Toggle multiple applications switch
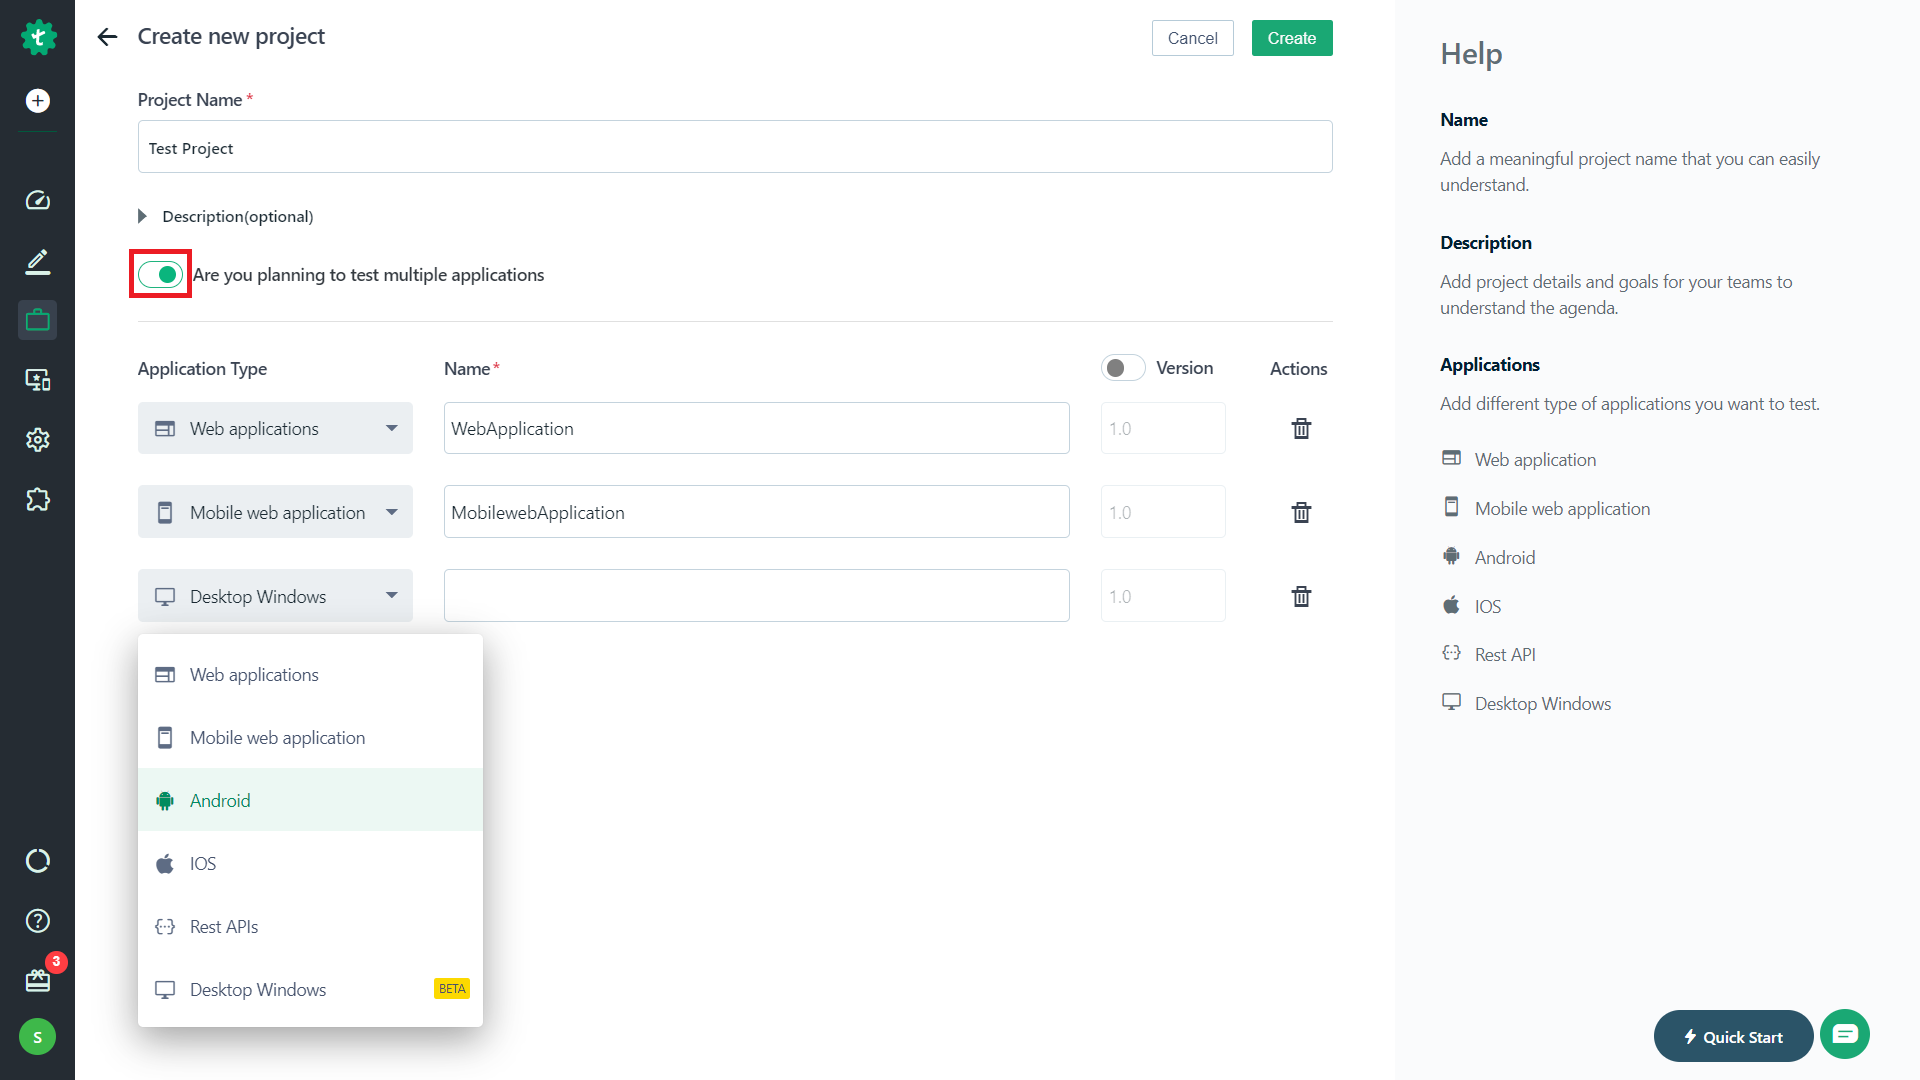This screenshot has width=1920, height=1080. [160, 274]
